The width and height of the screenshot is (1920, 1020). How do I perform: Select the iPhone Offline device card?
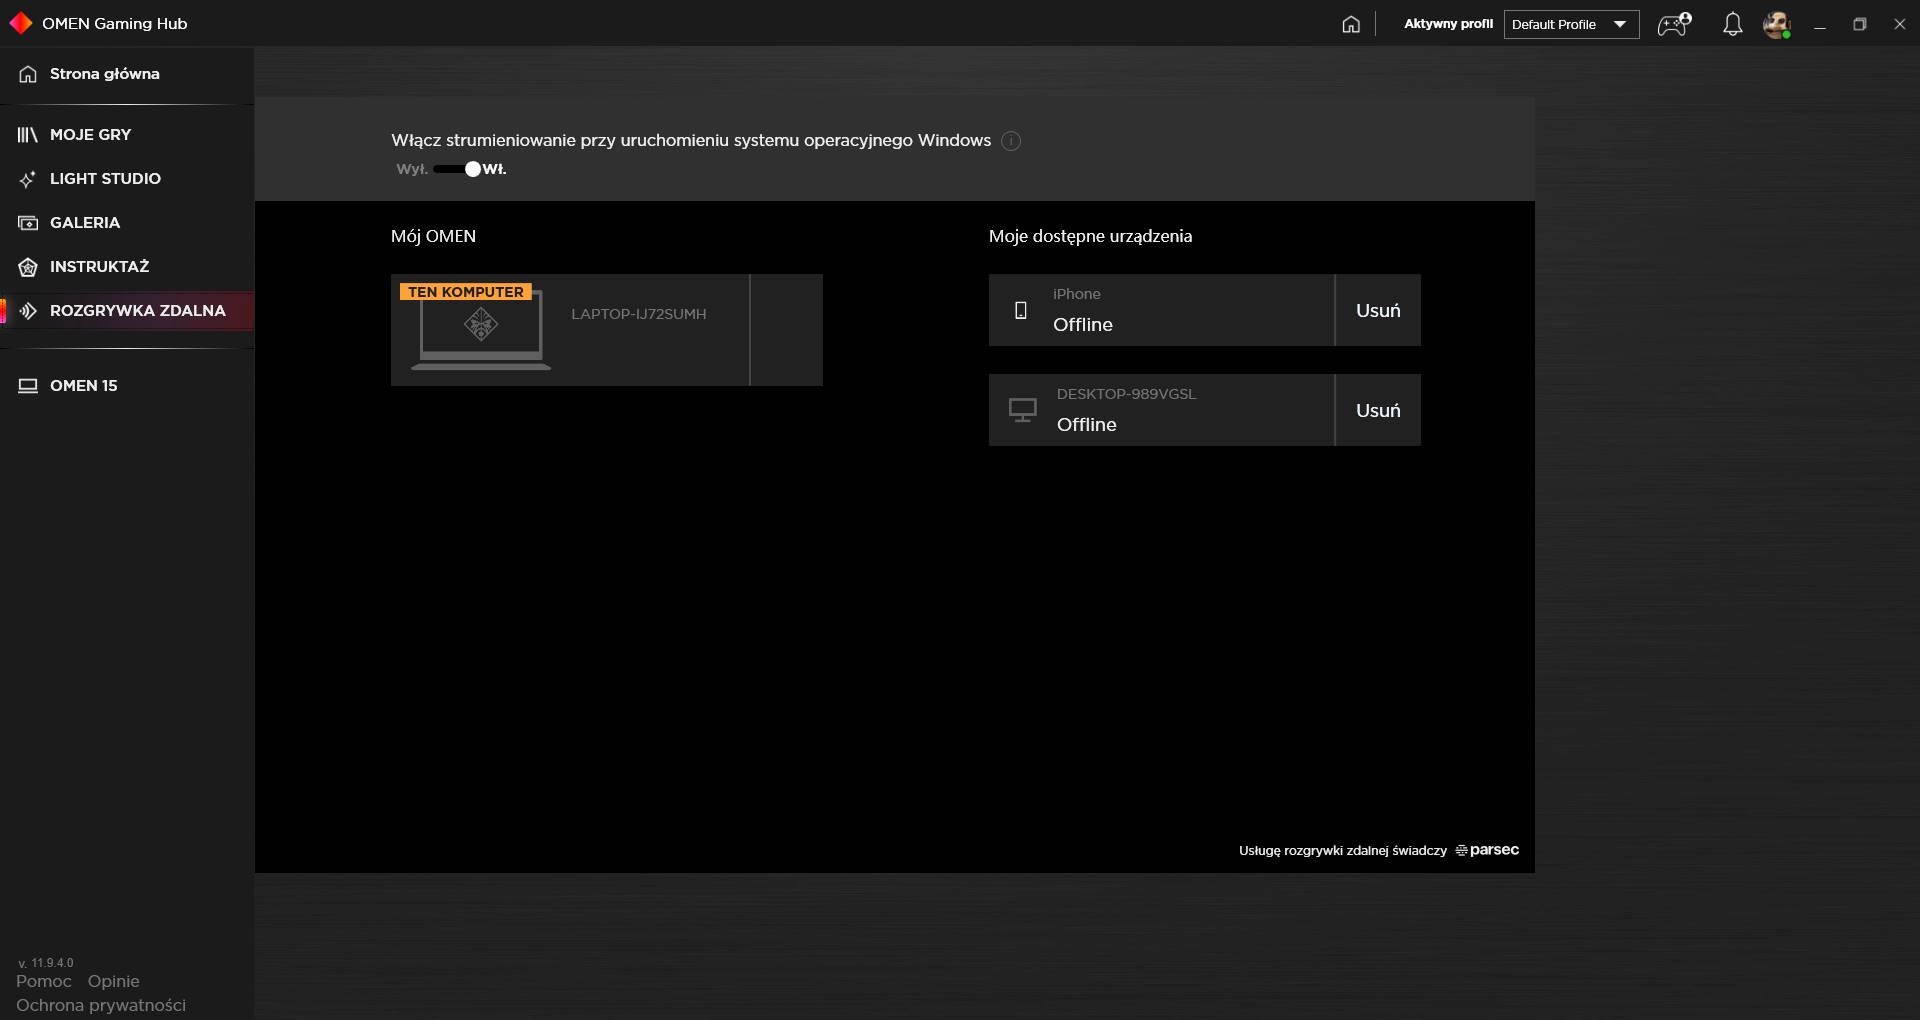pyautogui.click(x=1161, y=310)
